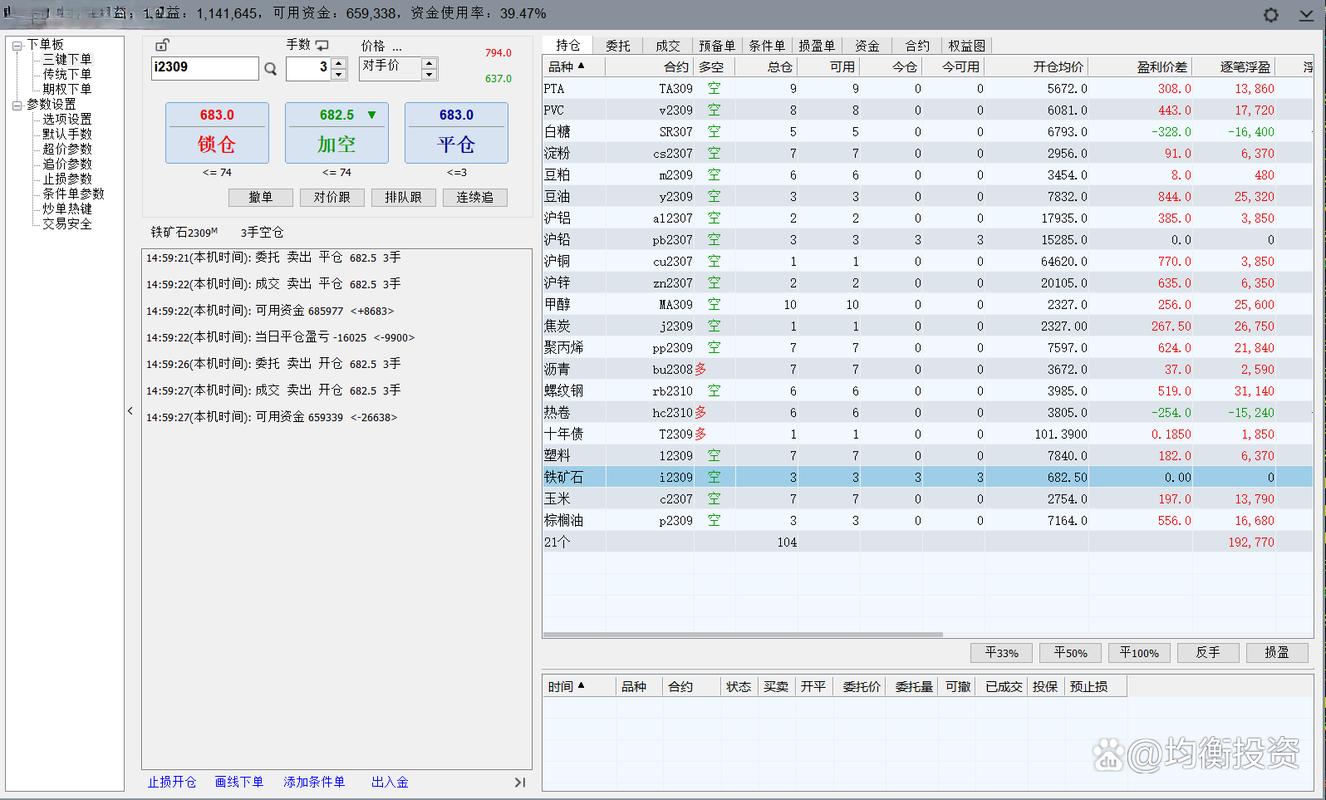Click the >| icon below the log panel
Viewport: 1326px width, 800px height.
point(520,782)
